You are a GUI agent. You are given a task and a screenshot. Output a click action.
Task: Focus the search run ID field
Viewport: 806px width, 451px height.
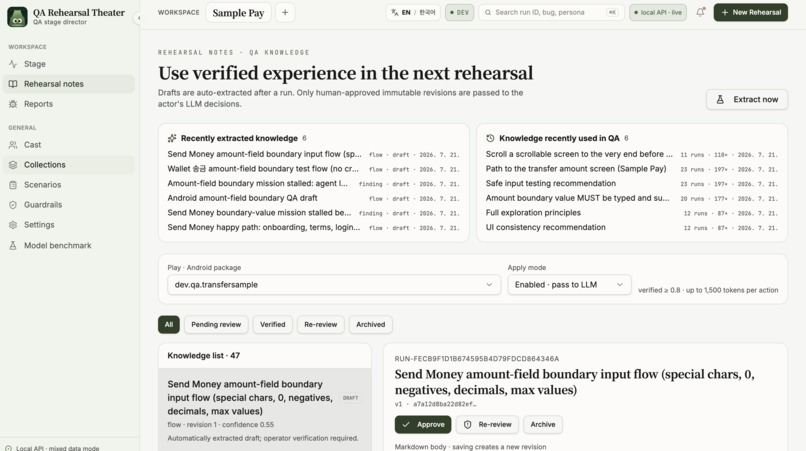552,12
